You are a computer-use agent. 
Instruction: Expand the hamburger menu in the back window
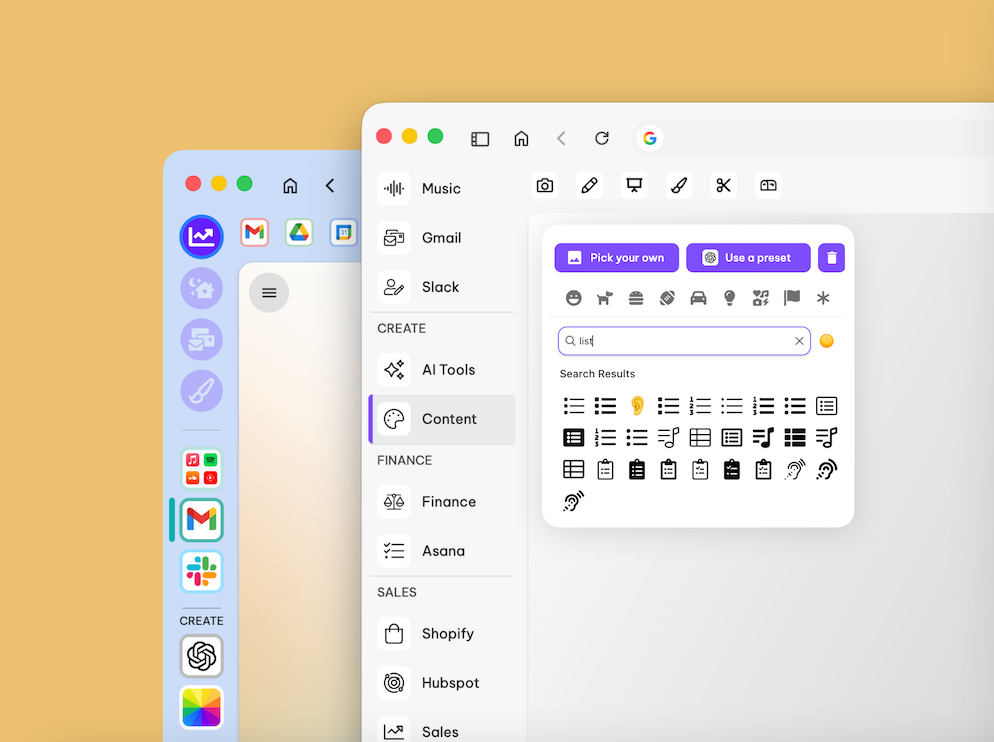tap(268, 292)
